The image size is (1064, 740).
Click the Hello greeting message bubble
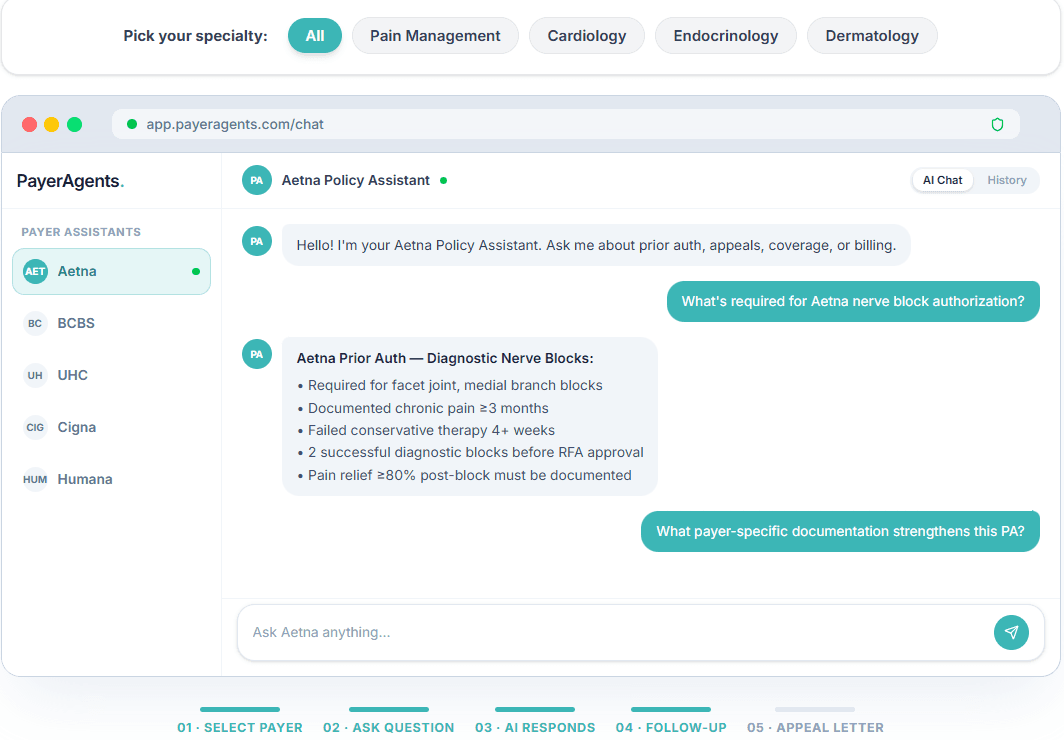596,245
